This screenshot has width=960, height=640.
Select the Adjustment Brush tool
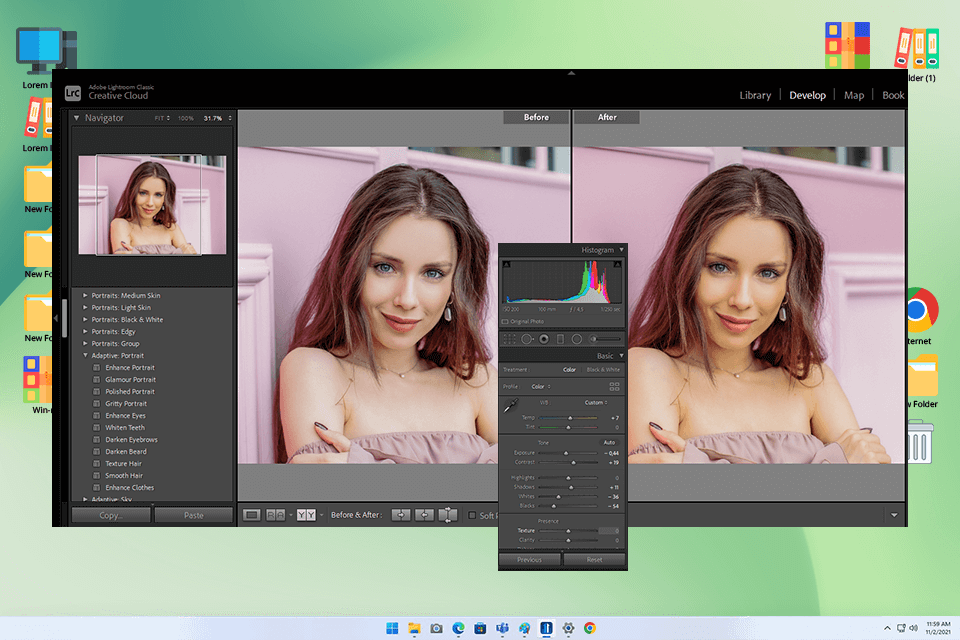[x=606, y=339]
